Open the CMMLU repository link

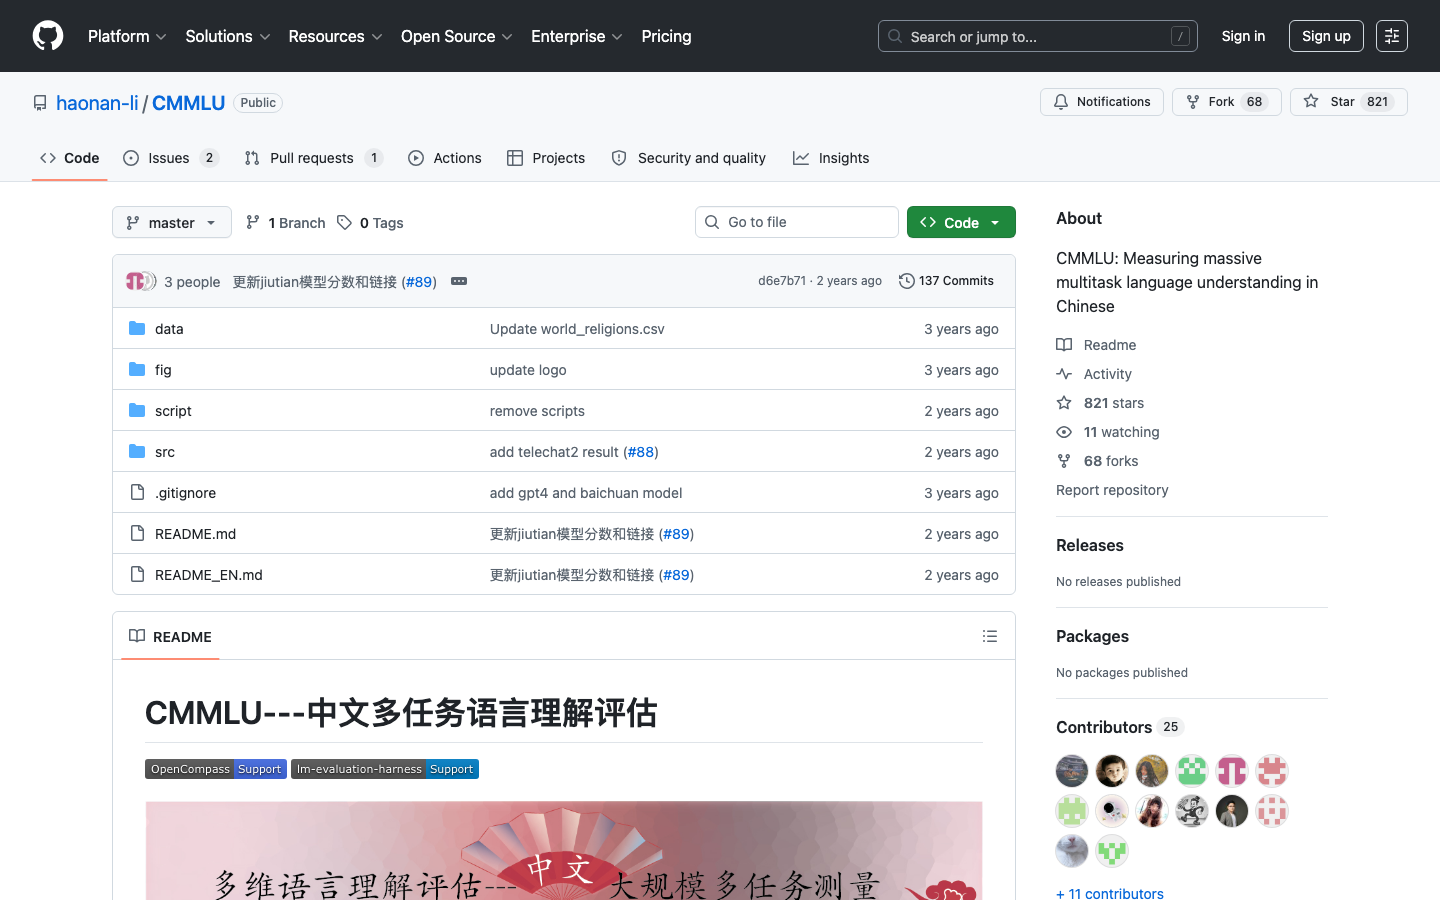pos(188,103)
